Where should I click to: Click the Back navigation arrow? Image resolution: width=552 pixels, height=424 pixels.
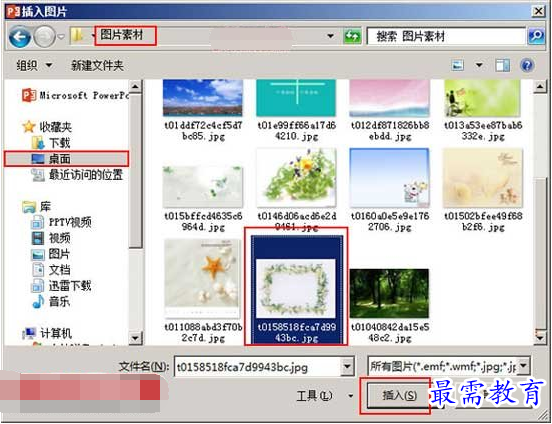[20, 37]
